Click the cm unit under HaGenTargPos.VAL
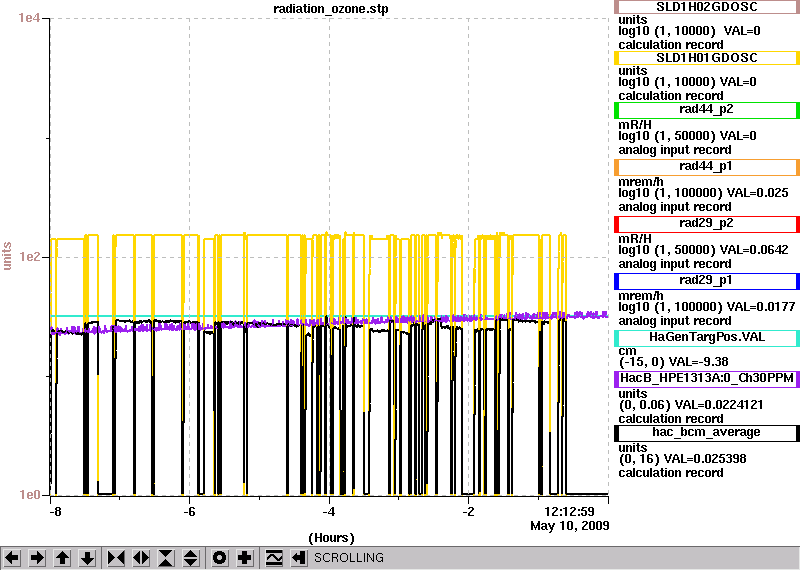This screenshot has width=800, height=570. click(x=628, y=351)
